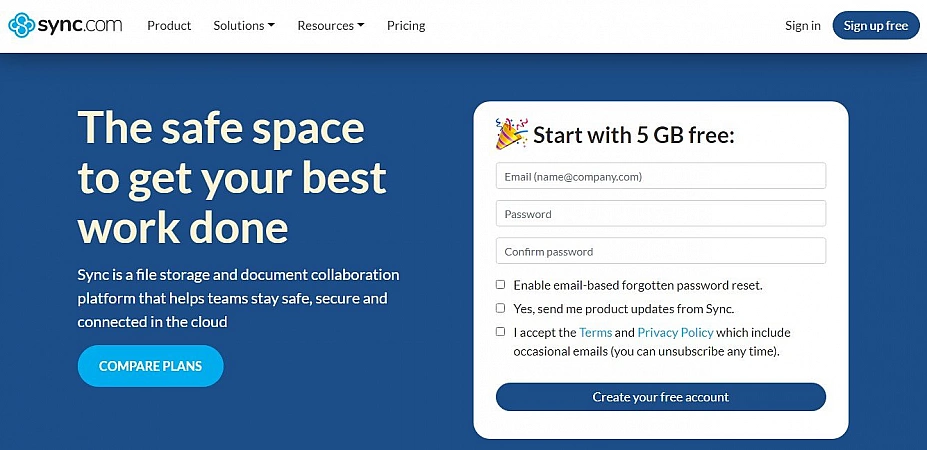
Task: Click the sync.com wordmark text
Action: click(x=82, y=25)
